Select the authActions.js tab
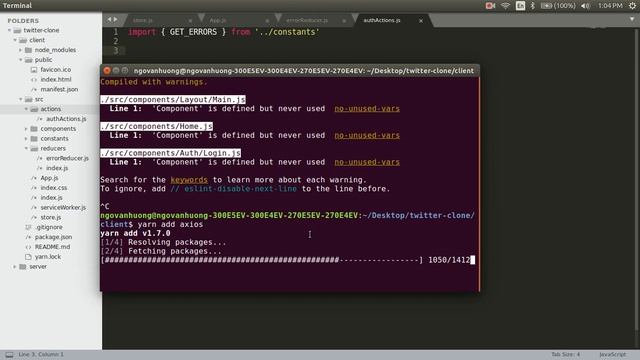The height and width of the screenshot is (360, 640). [382, 20]
